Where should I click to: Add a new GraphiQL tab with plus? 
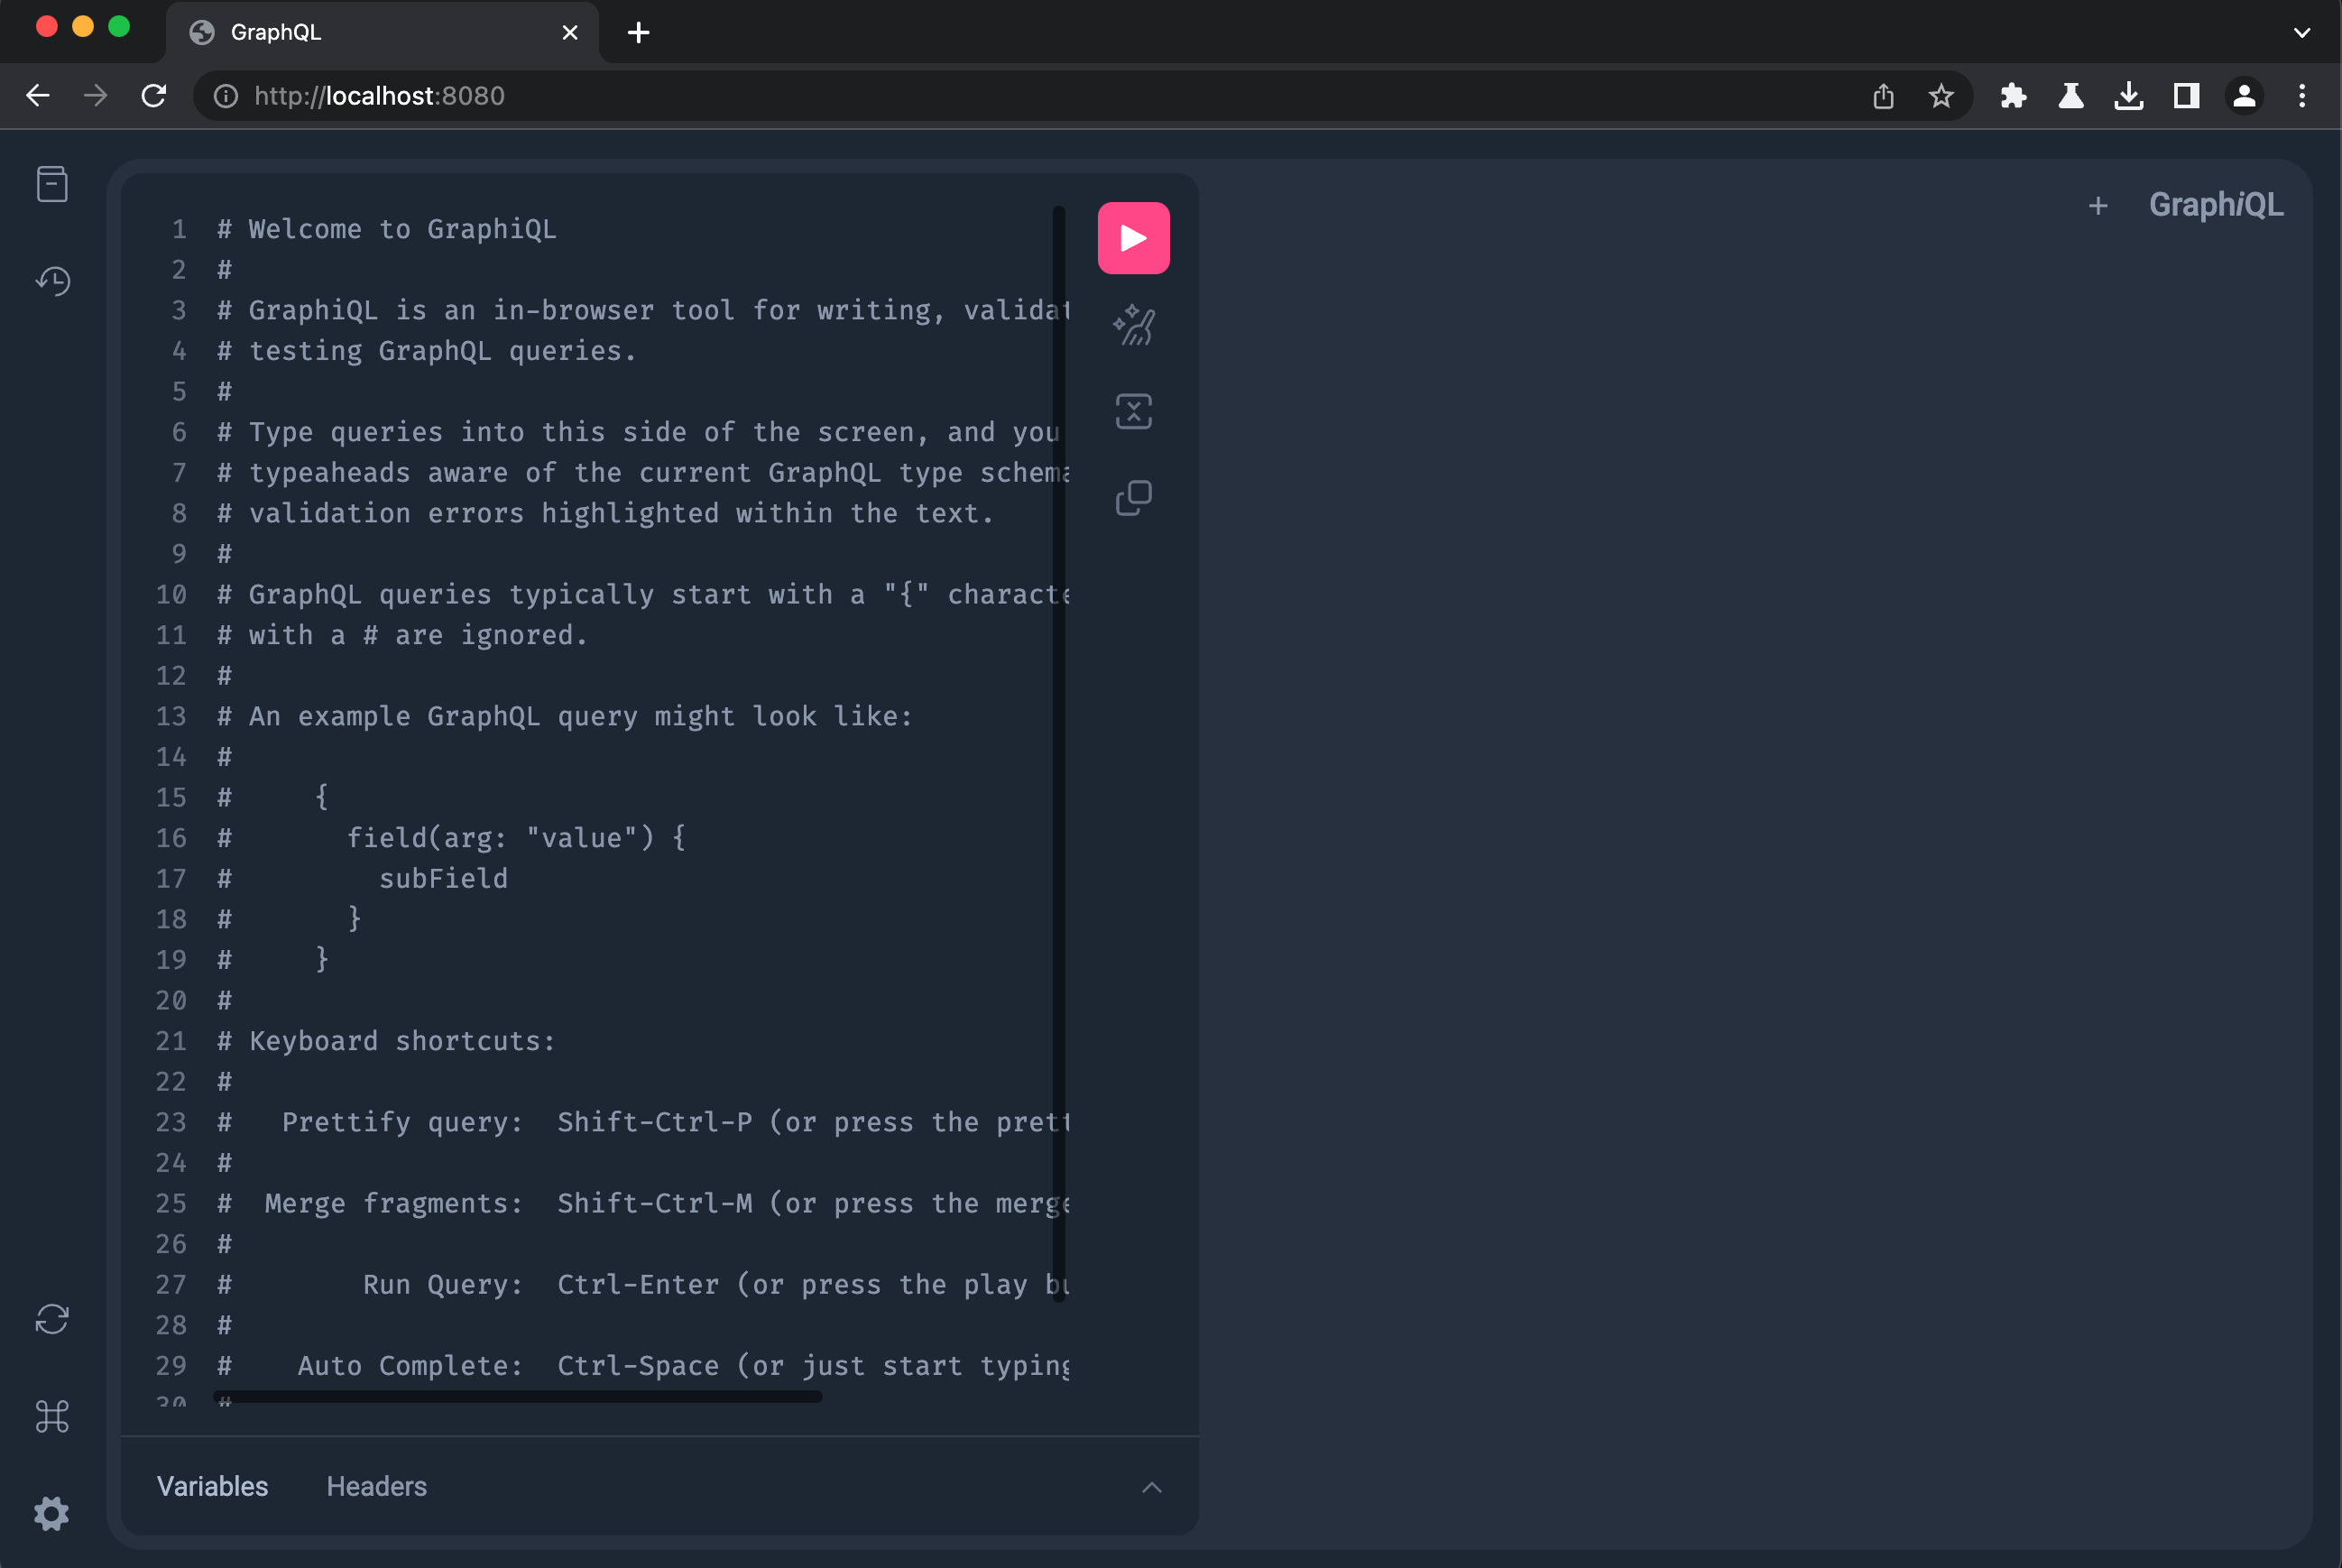point(2097,205)
